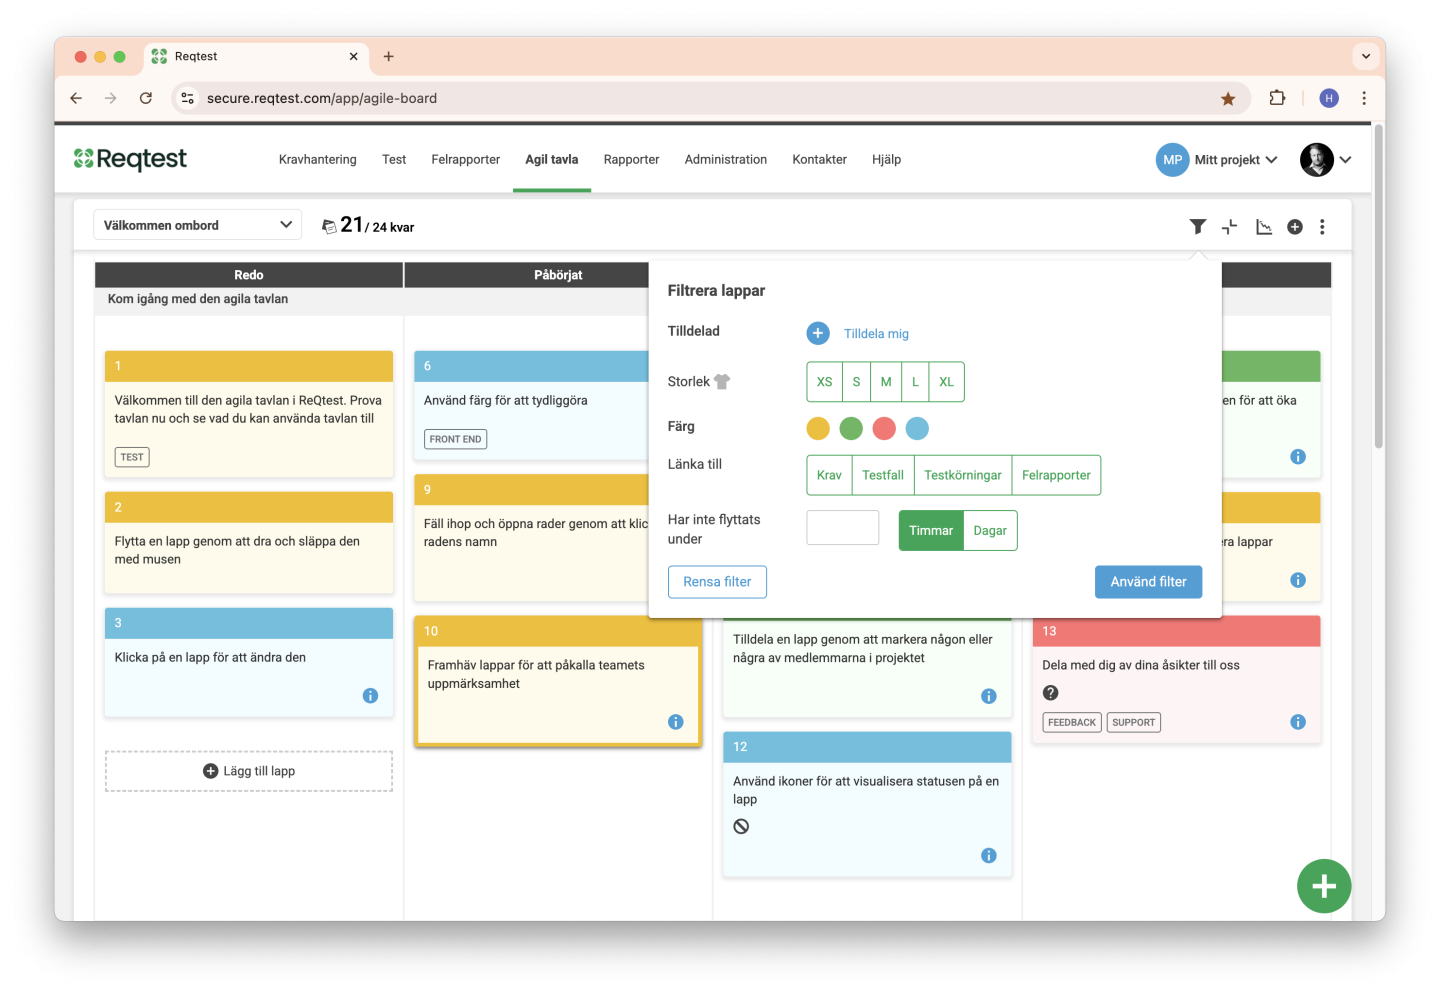
Task: Toggle the Testkörningar link filter
Action: (x=963, y=475)
